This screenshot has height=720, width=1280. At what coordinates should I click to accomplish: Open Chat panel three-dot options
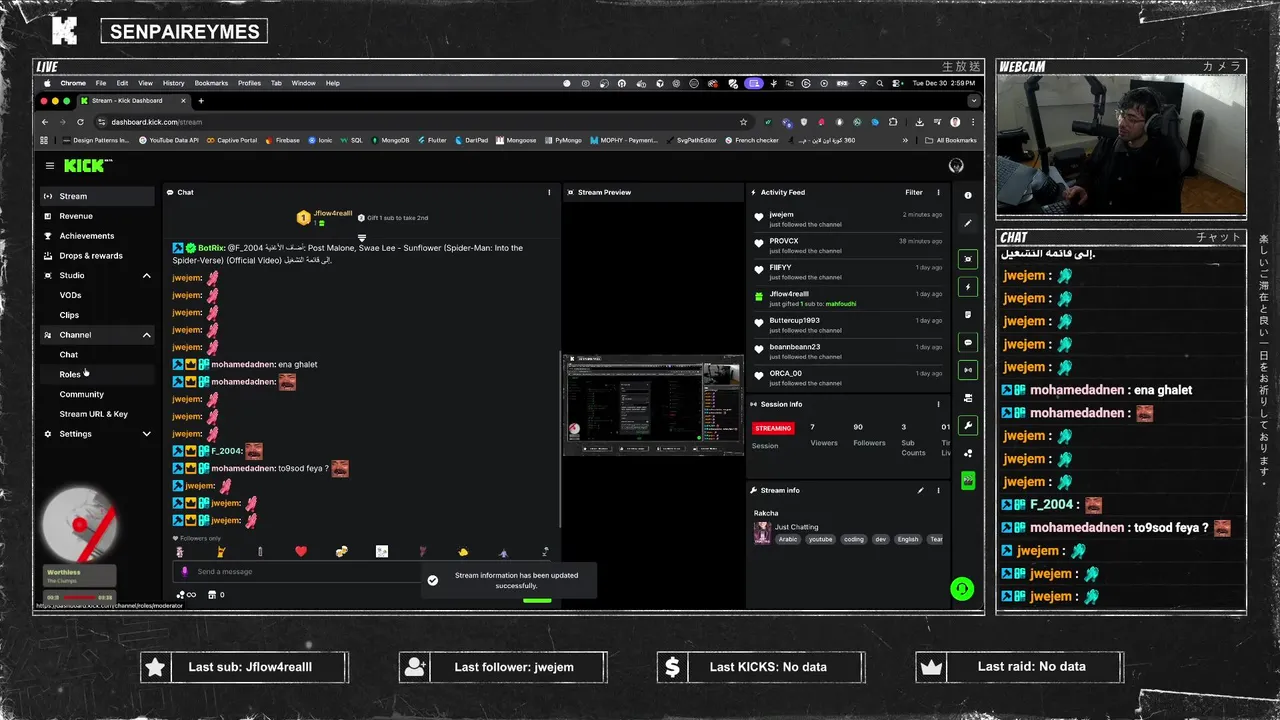(549, 192)
